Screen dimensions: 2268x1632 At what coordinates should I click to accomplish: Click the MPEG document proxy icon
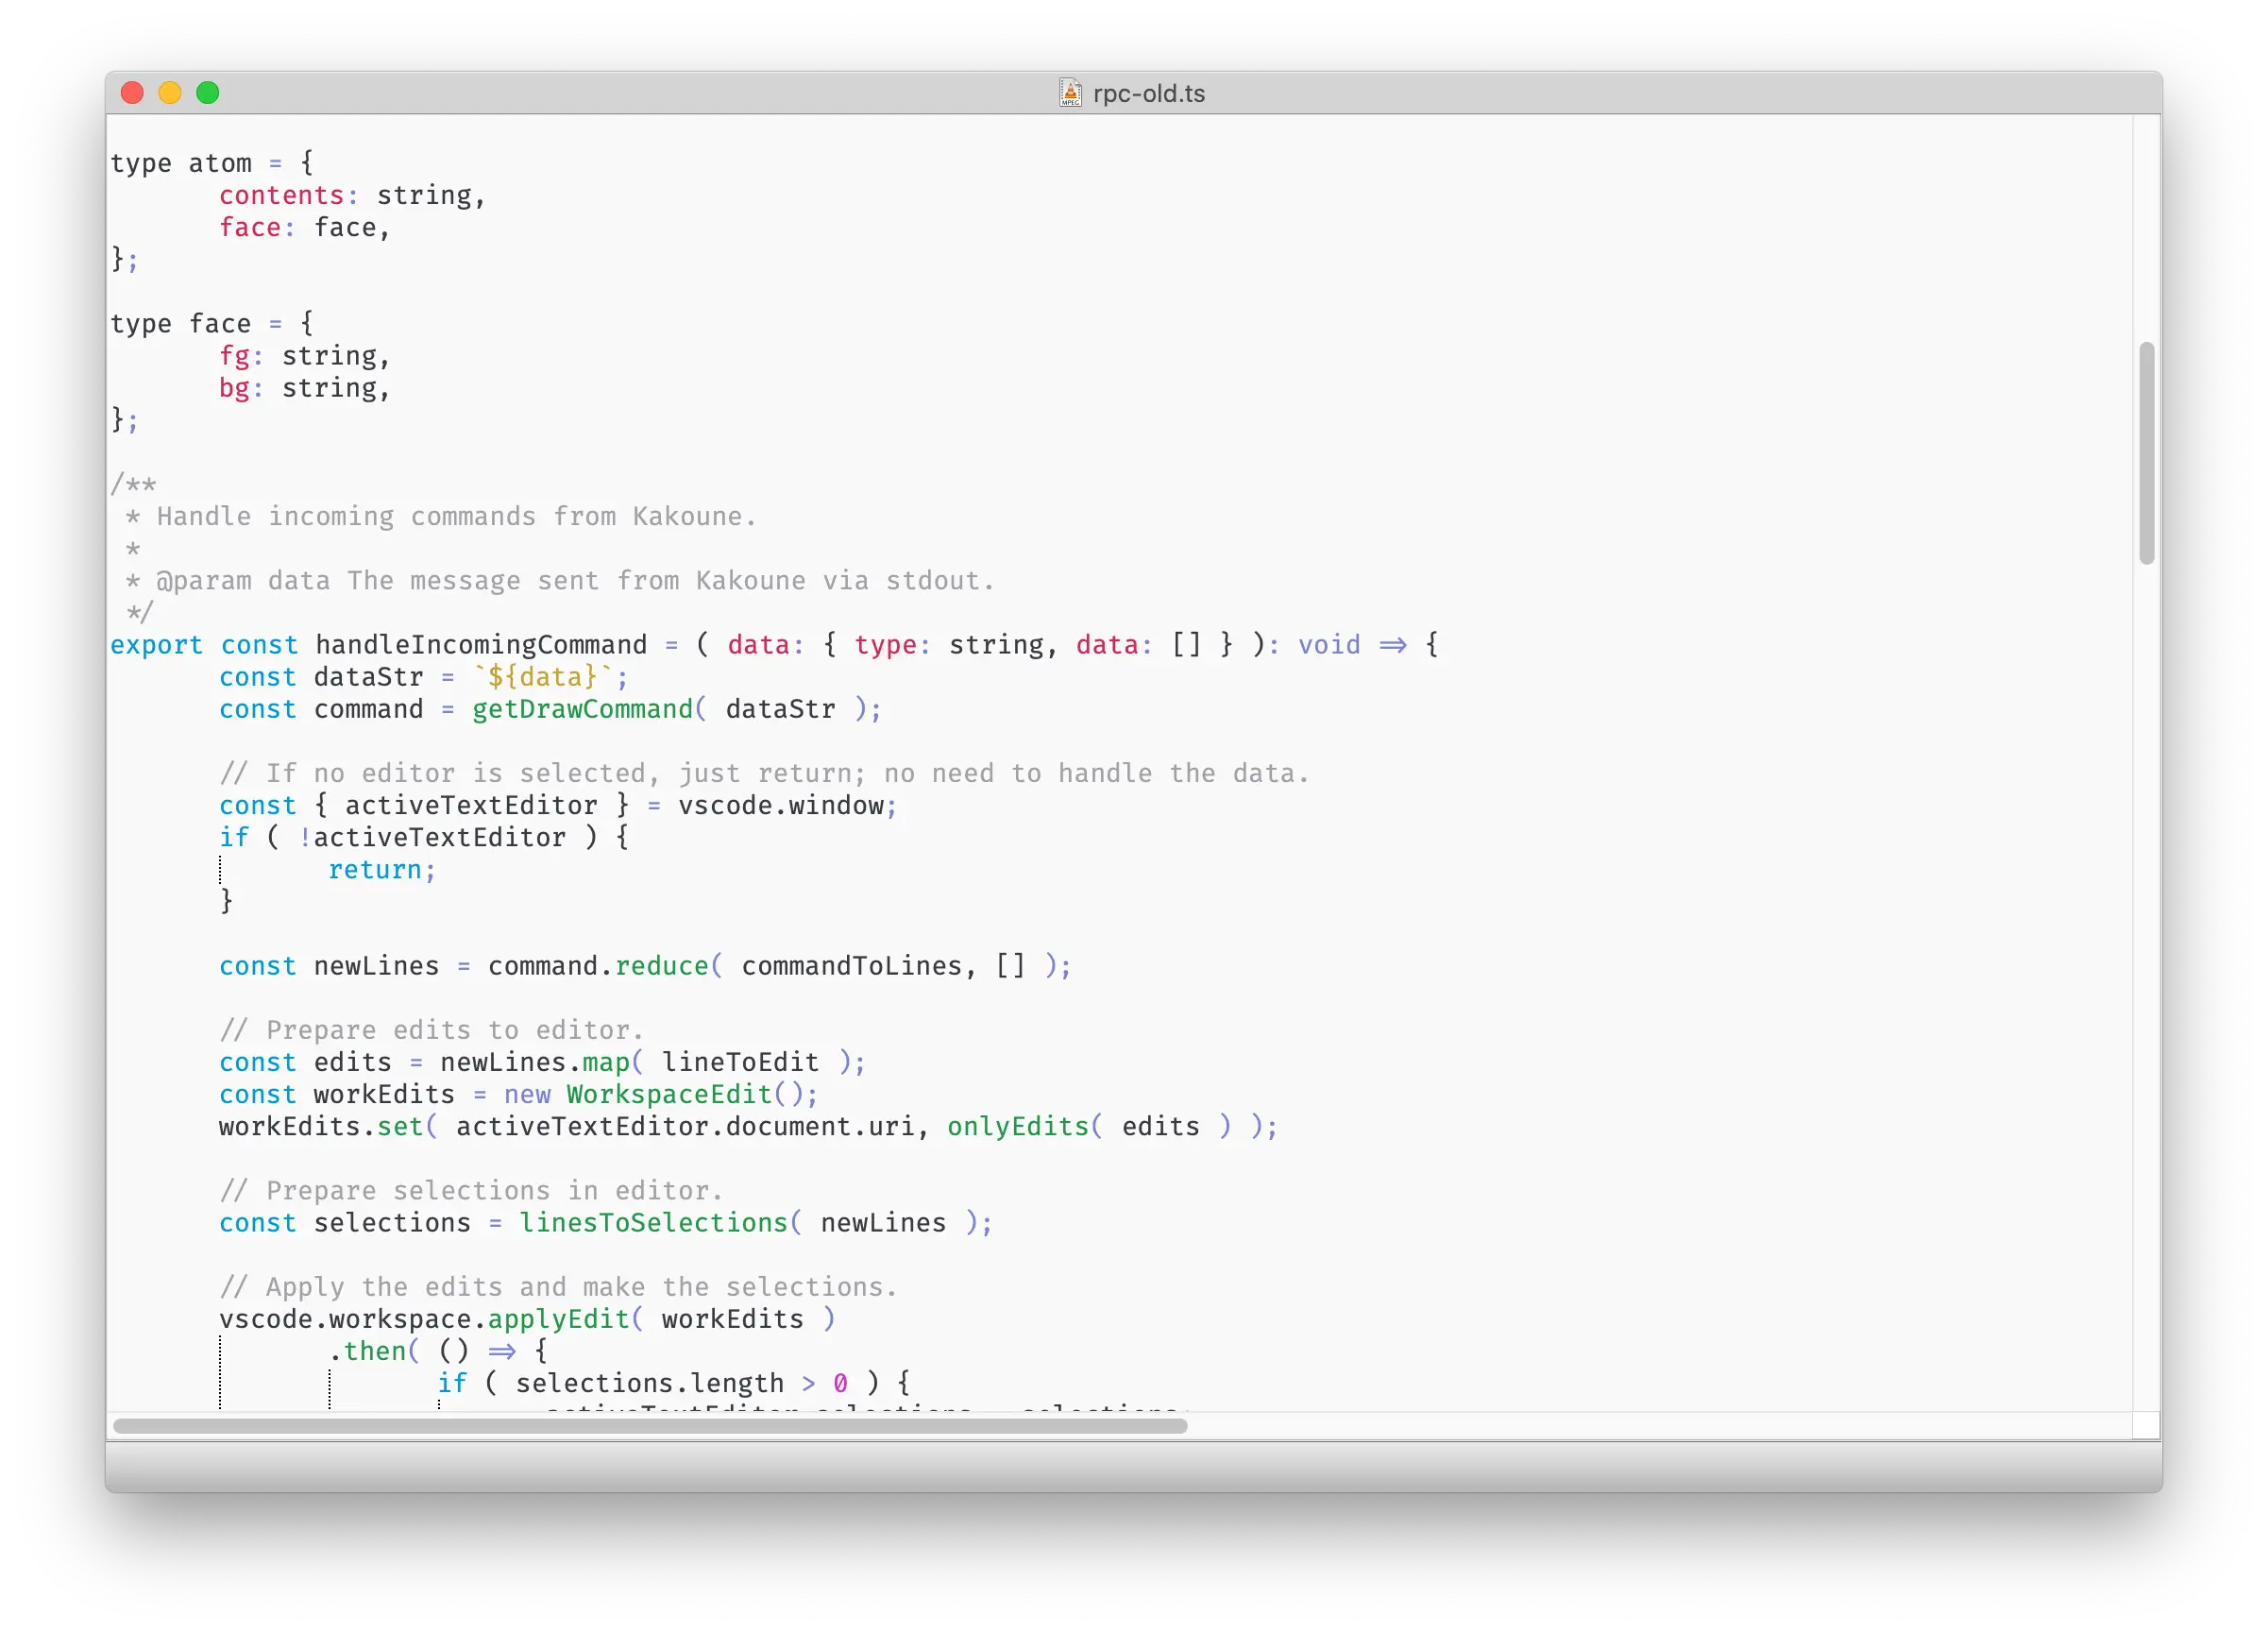1069,93
